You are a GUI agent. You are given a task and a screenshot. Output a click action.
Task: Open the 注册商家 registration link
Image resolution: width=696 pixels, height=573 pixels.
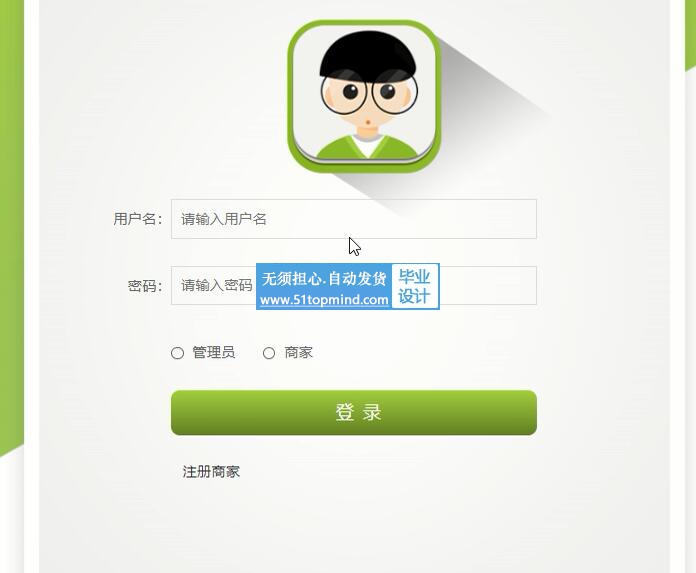(x=211, y=471)
